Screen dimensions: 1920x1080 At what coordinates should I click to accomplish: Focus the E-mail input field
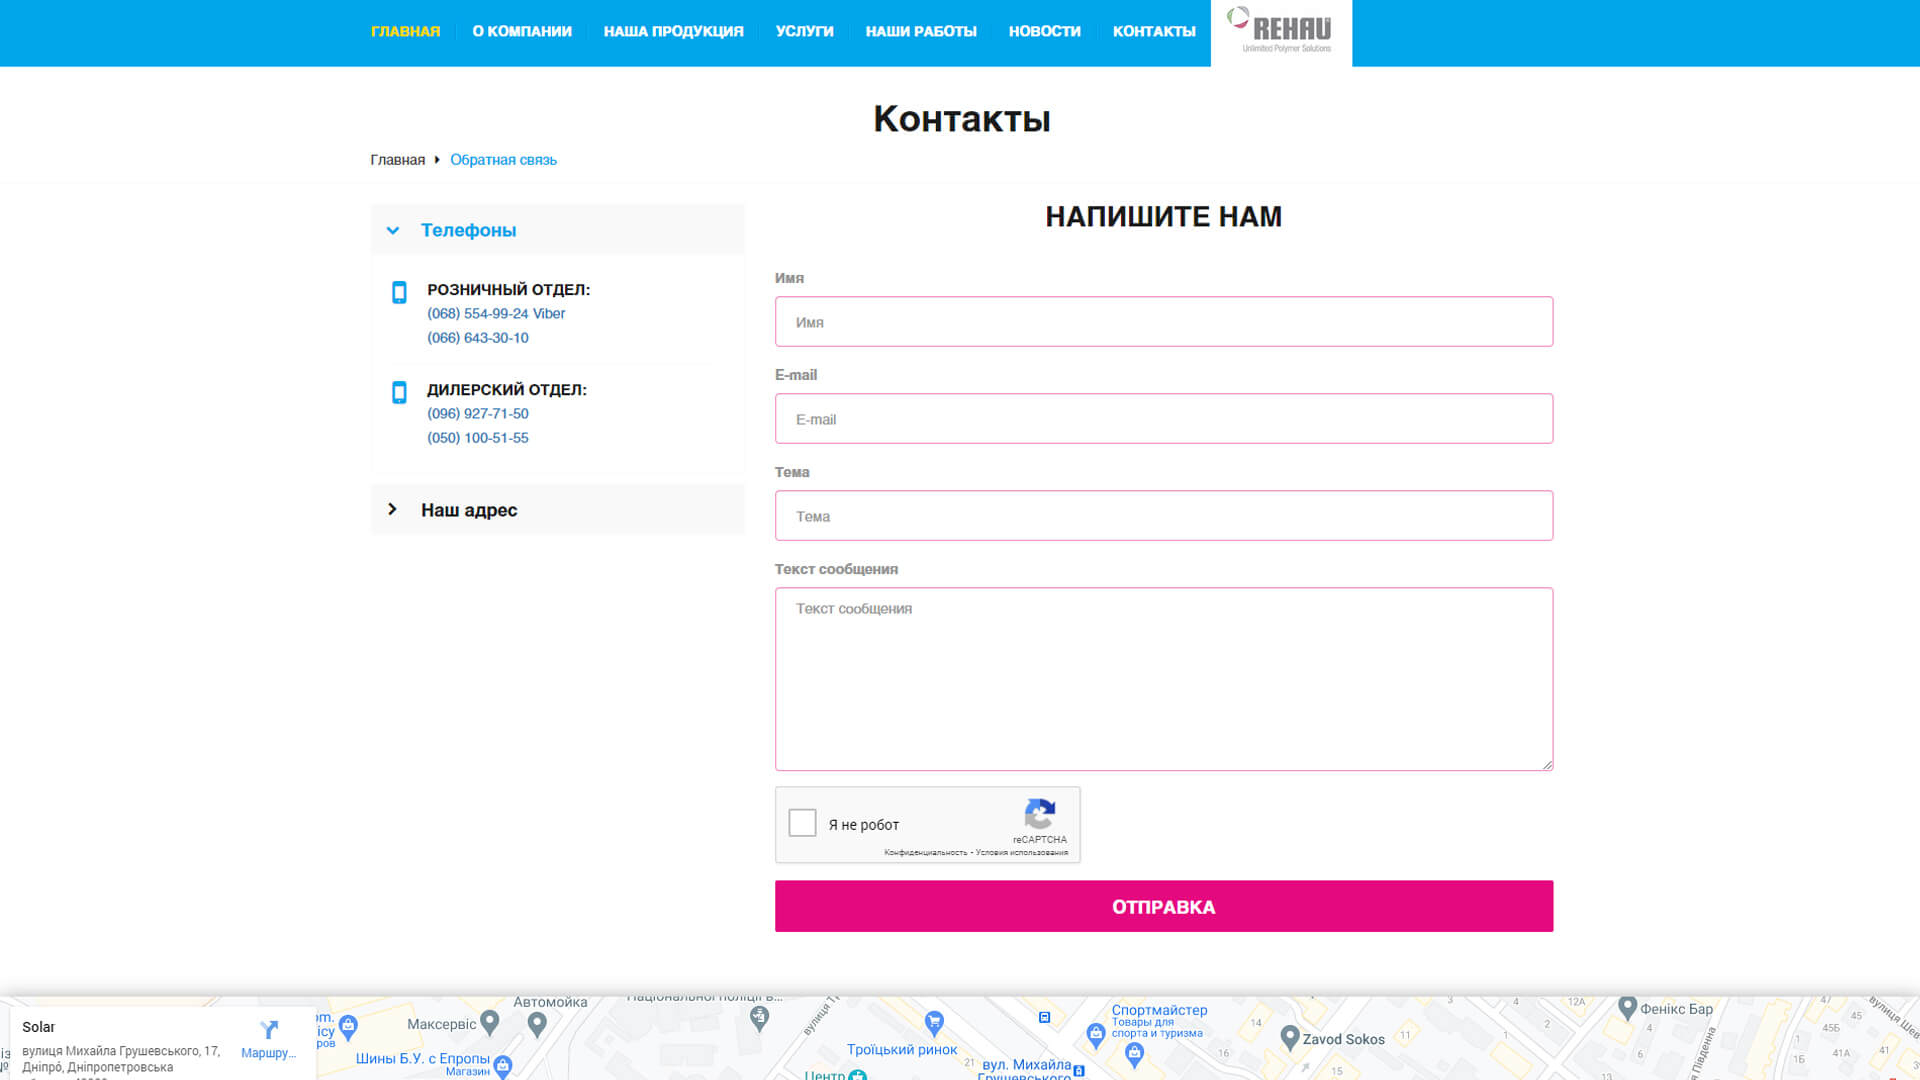point(1164,419)
